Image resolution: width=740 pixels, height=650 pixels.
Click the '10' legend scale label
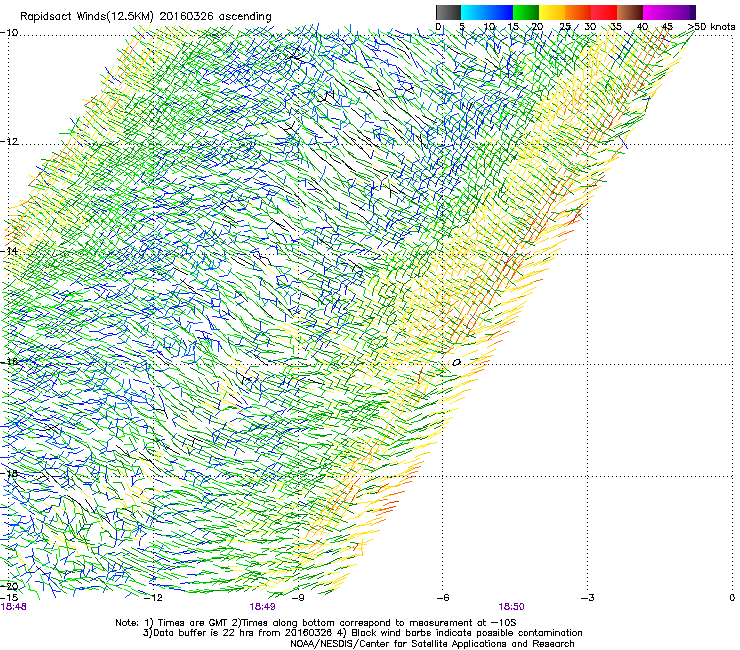point(489,27)
